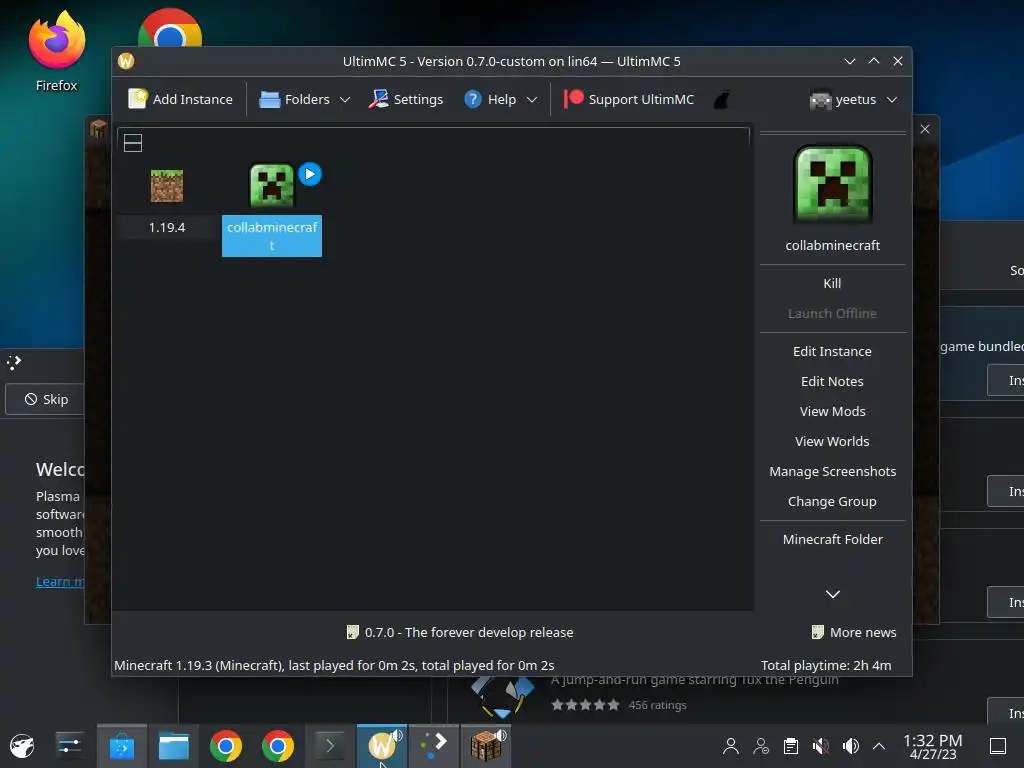Click the spinner icon in Welcome window
This screenshot has height=768, width=1024.
coord(14,362)
